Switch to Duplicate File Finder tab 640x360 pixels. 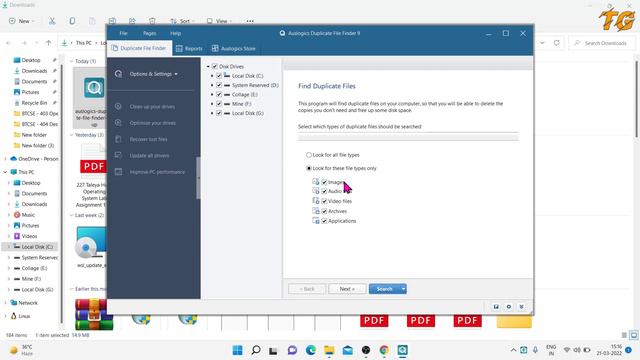click(x=139, y=48)
